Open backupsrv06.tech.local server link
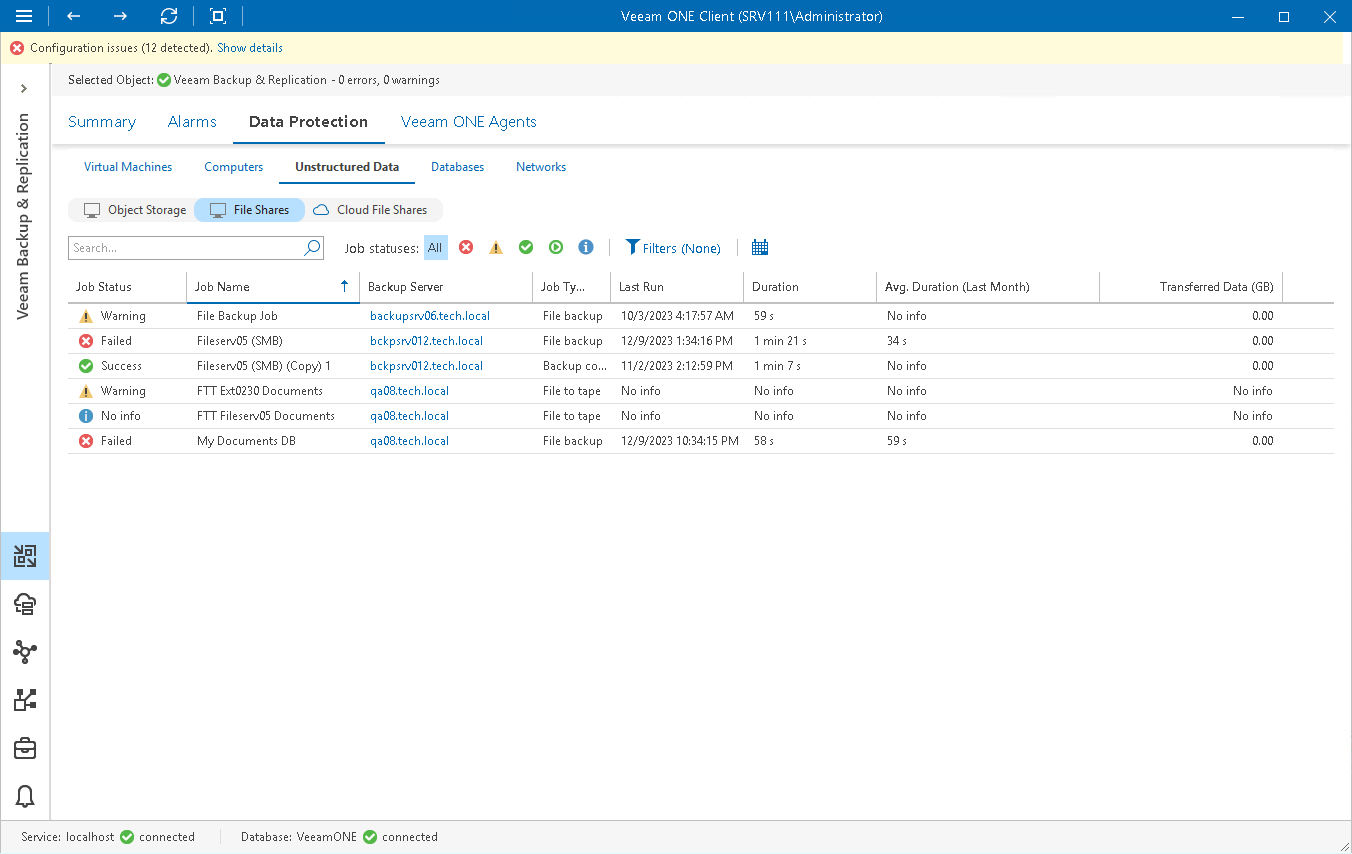The height and width of the screenshot is (854, 1352). (x=430, y=316)
